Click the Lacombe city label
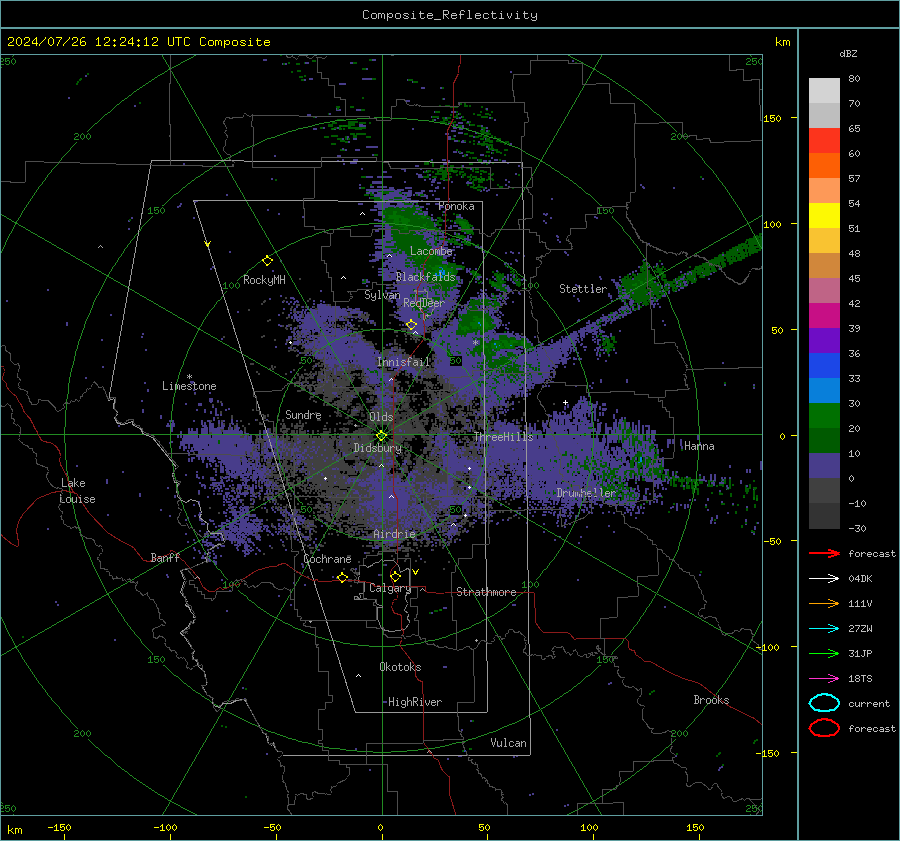Screen dimensions: 900x841 (x=431, y=251)
